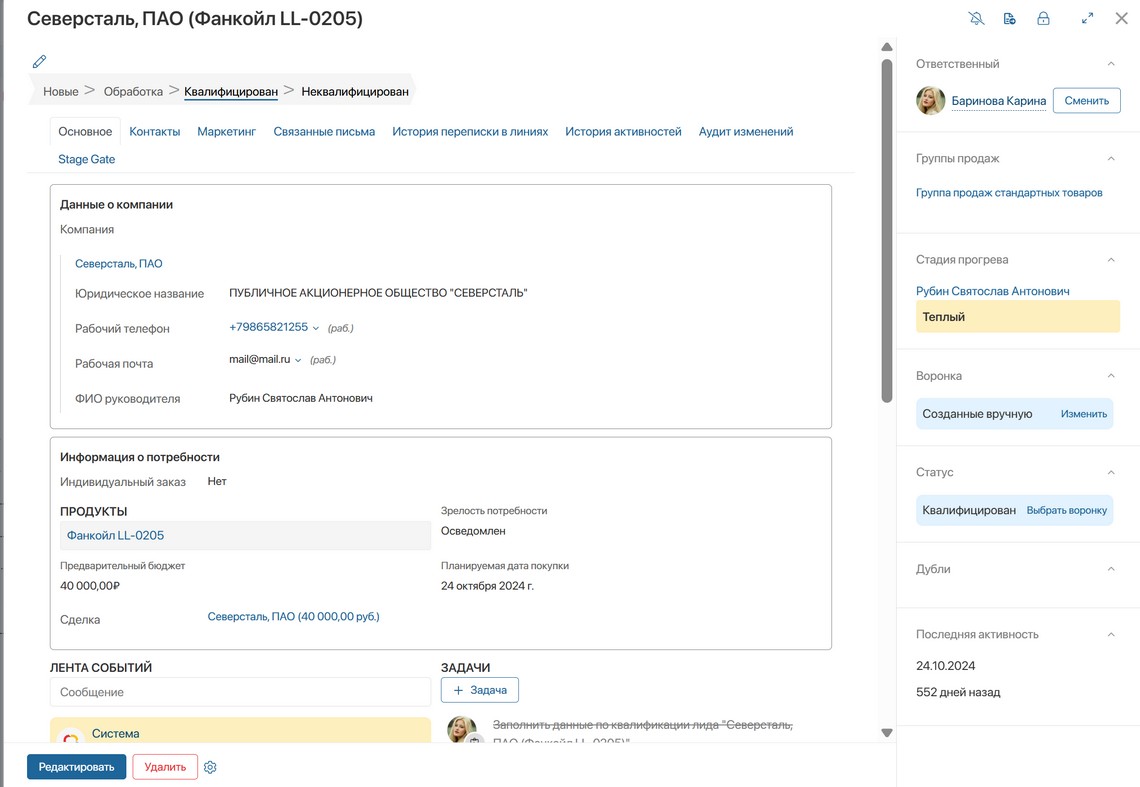This screenshot has height=787, width=1140.
Task: Click the Сменить button
Action: (1087, 100)
